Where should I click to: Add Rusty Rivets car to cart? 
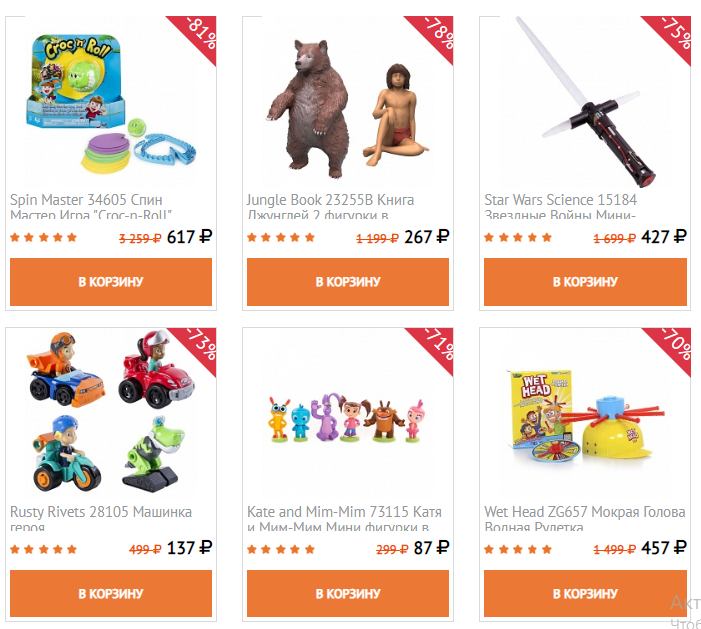click(111, 593)
